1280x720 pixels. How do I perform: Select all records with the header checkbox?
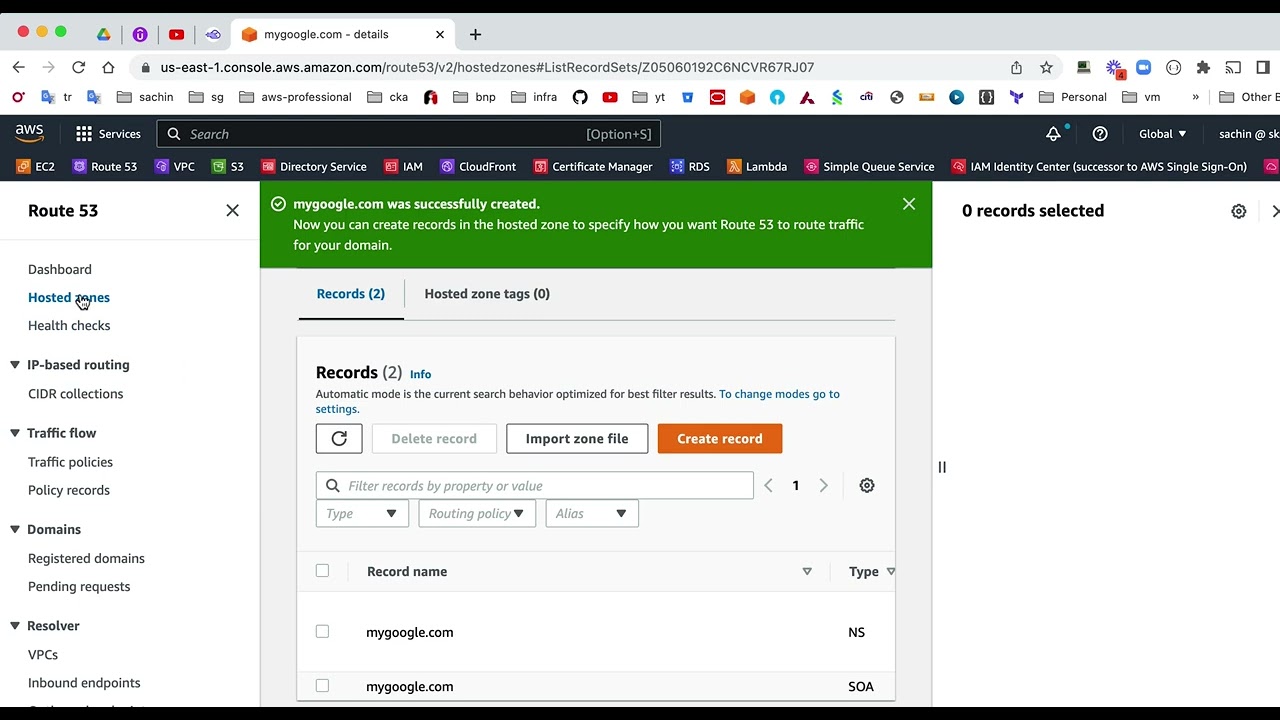click(x=322, y=571)
